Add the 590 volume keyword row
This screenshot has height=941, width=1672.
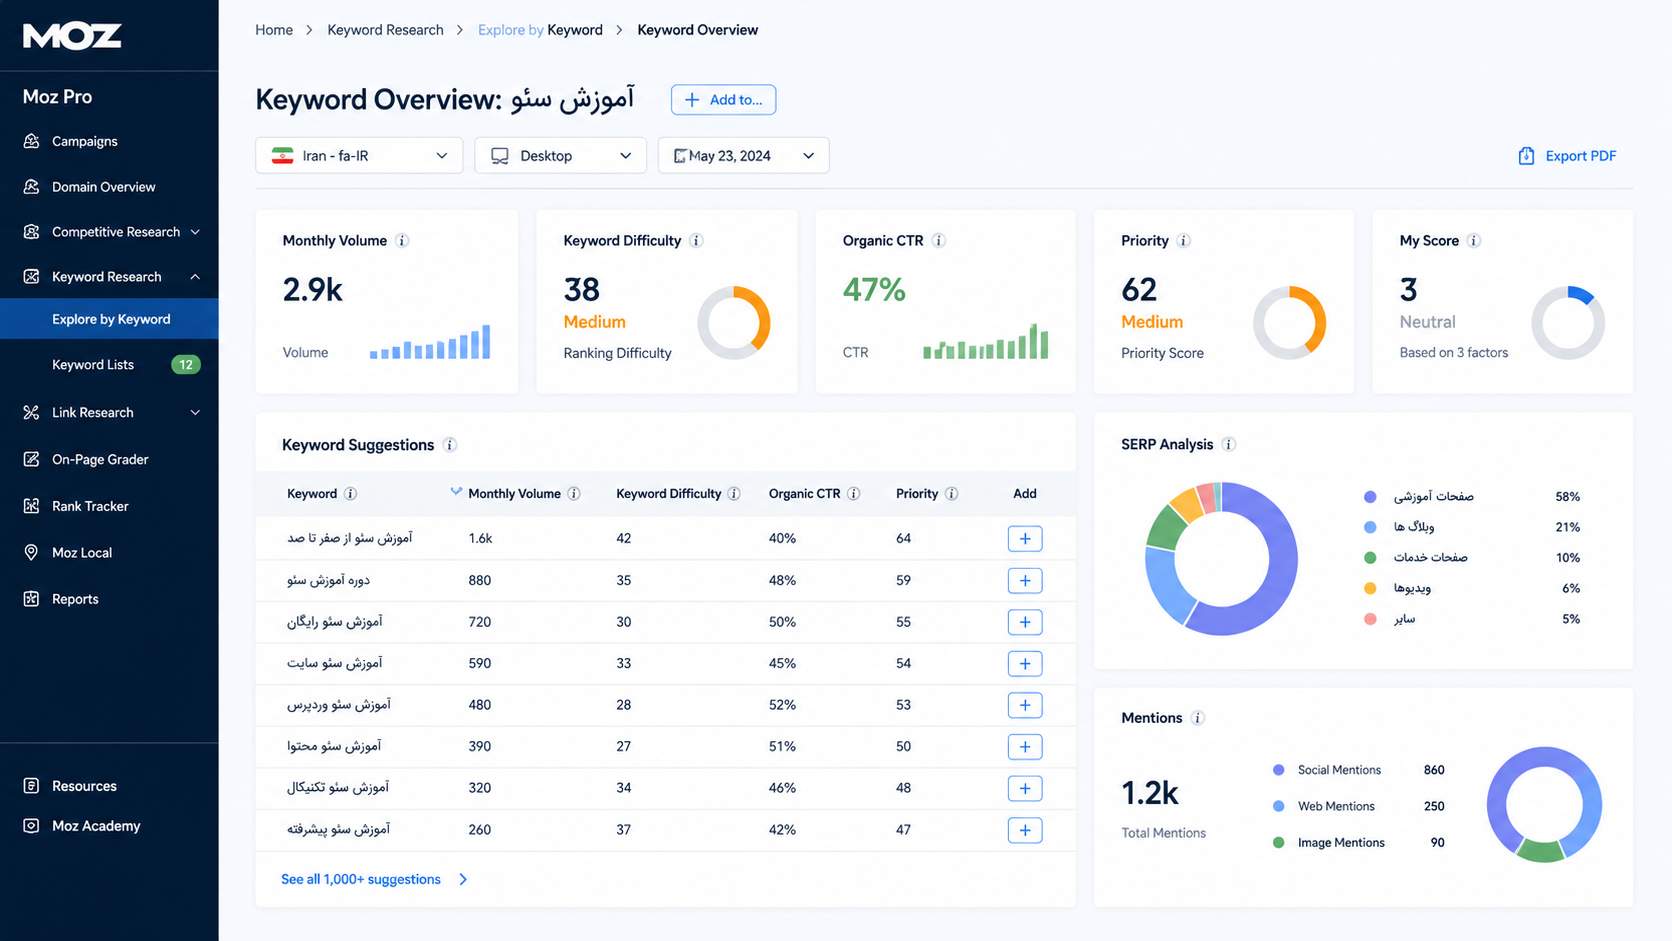coord(1025,663)
